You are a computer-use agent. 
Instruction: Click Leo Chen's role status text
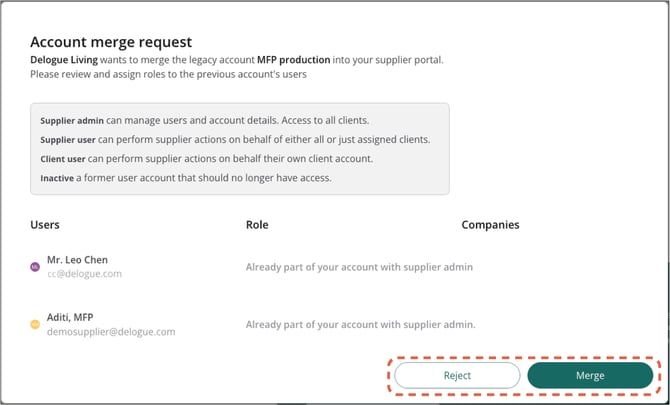tap(359, 267)
